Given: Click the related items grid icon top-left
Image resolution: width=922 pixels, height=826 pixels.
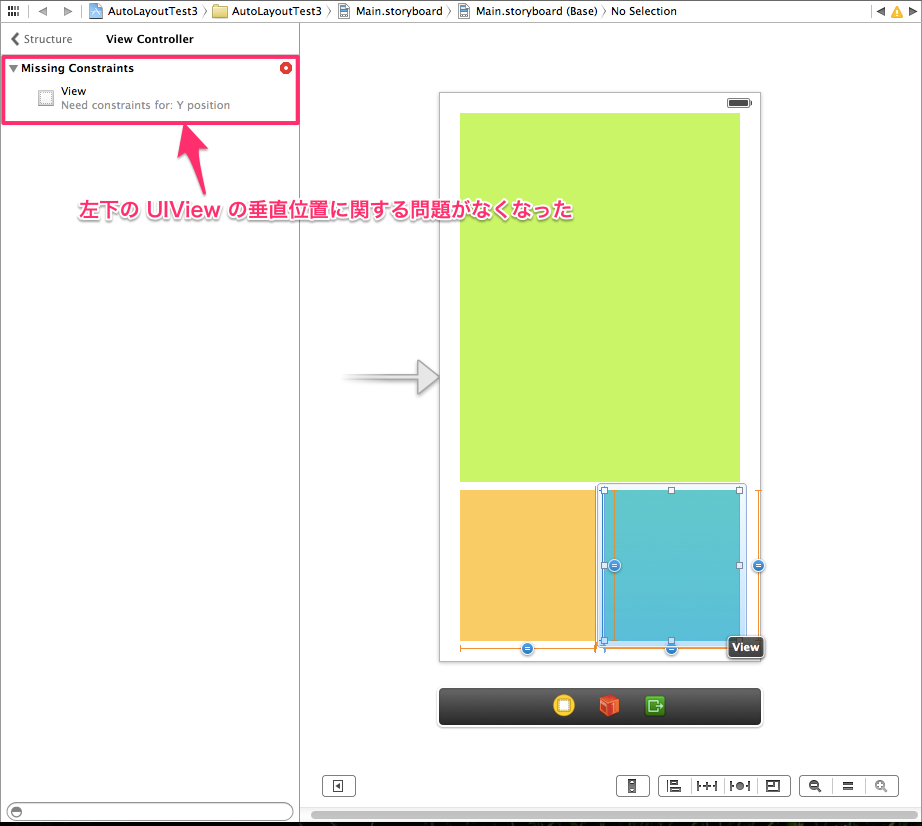Looking at the screenshot, I should tap(13, 11).
